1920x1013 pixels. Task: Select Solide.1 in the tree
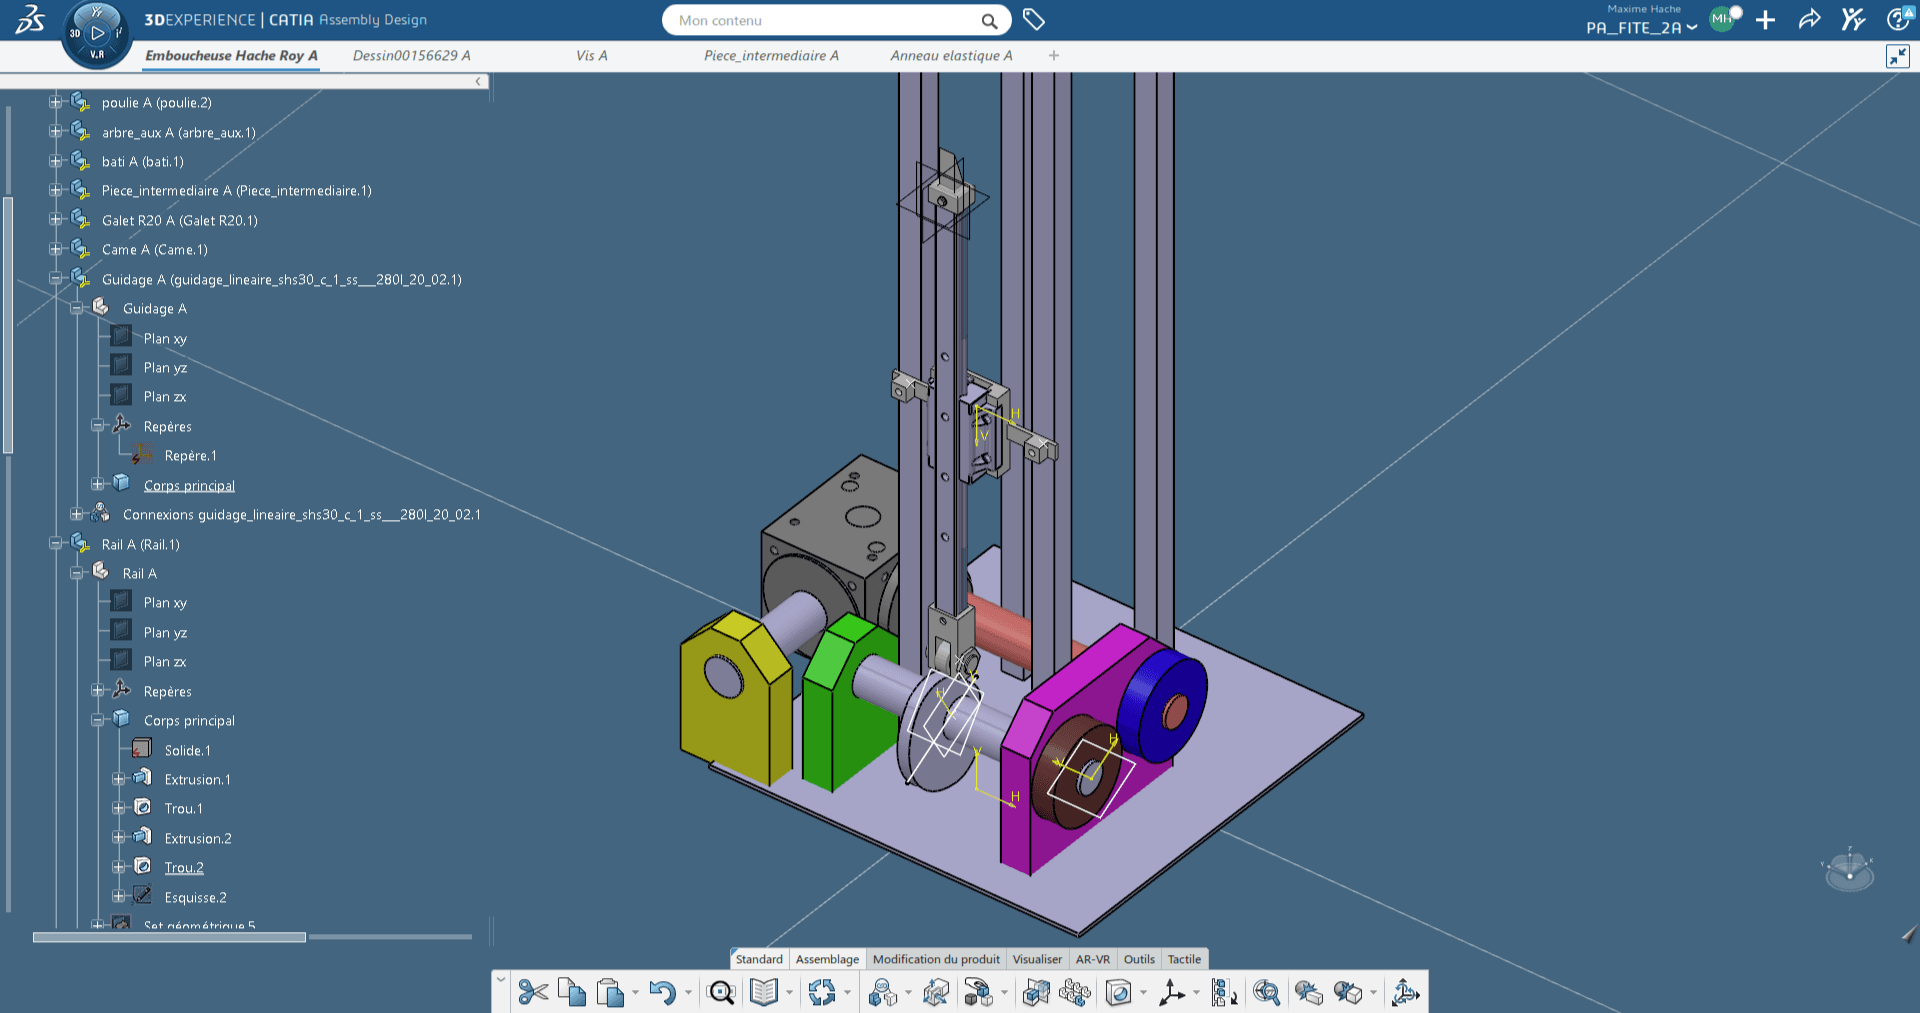point(188,751)
